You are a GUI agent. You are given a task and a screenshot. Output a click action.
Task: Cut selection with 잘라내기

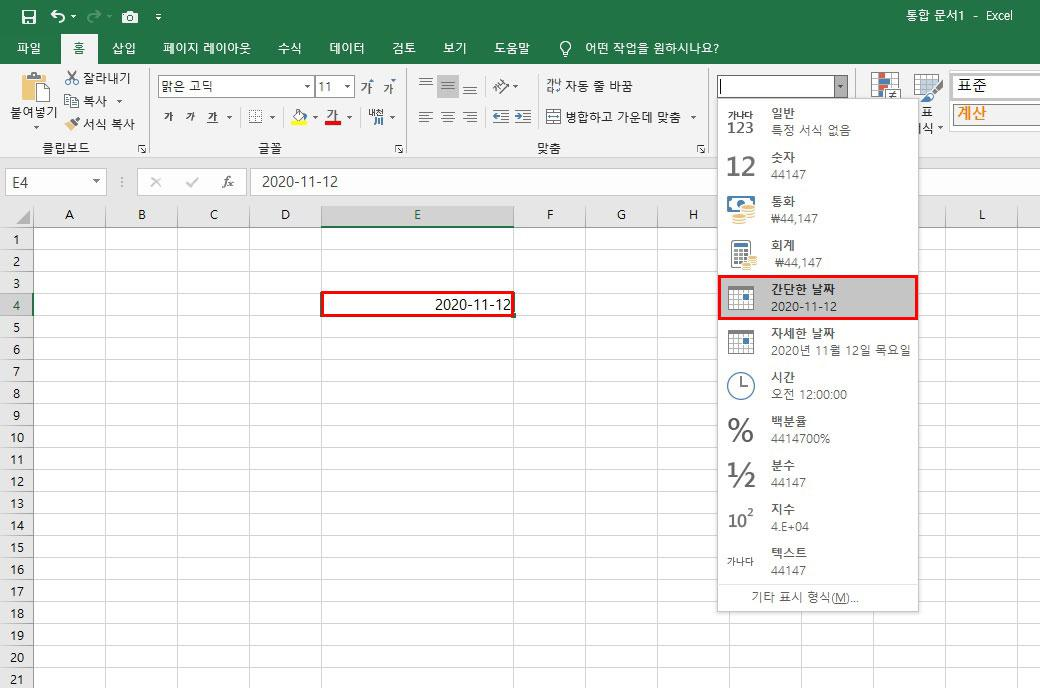[x=98, y=78]
